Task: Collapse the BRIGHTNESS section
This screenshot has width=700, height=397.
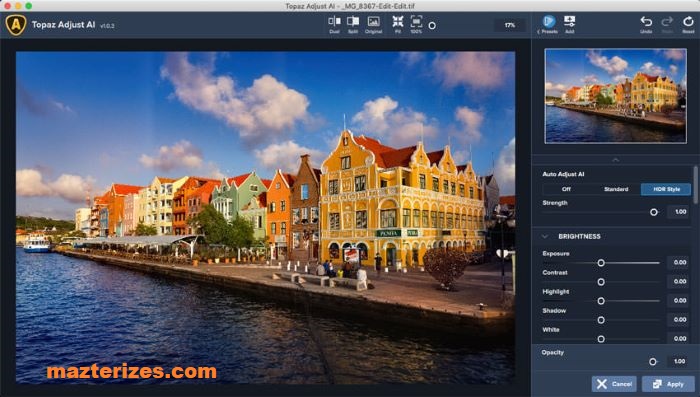Action: click(x=545, y=236)
